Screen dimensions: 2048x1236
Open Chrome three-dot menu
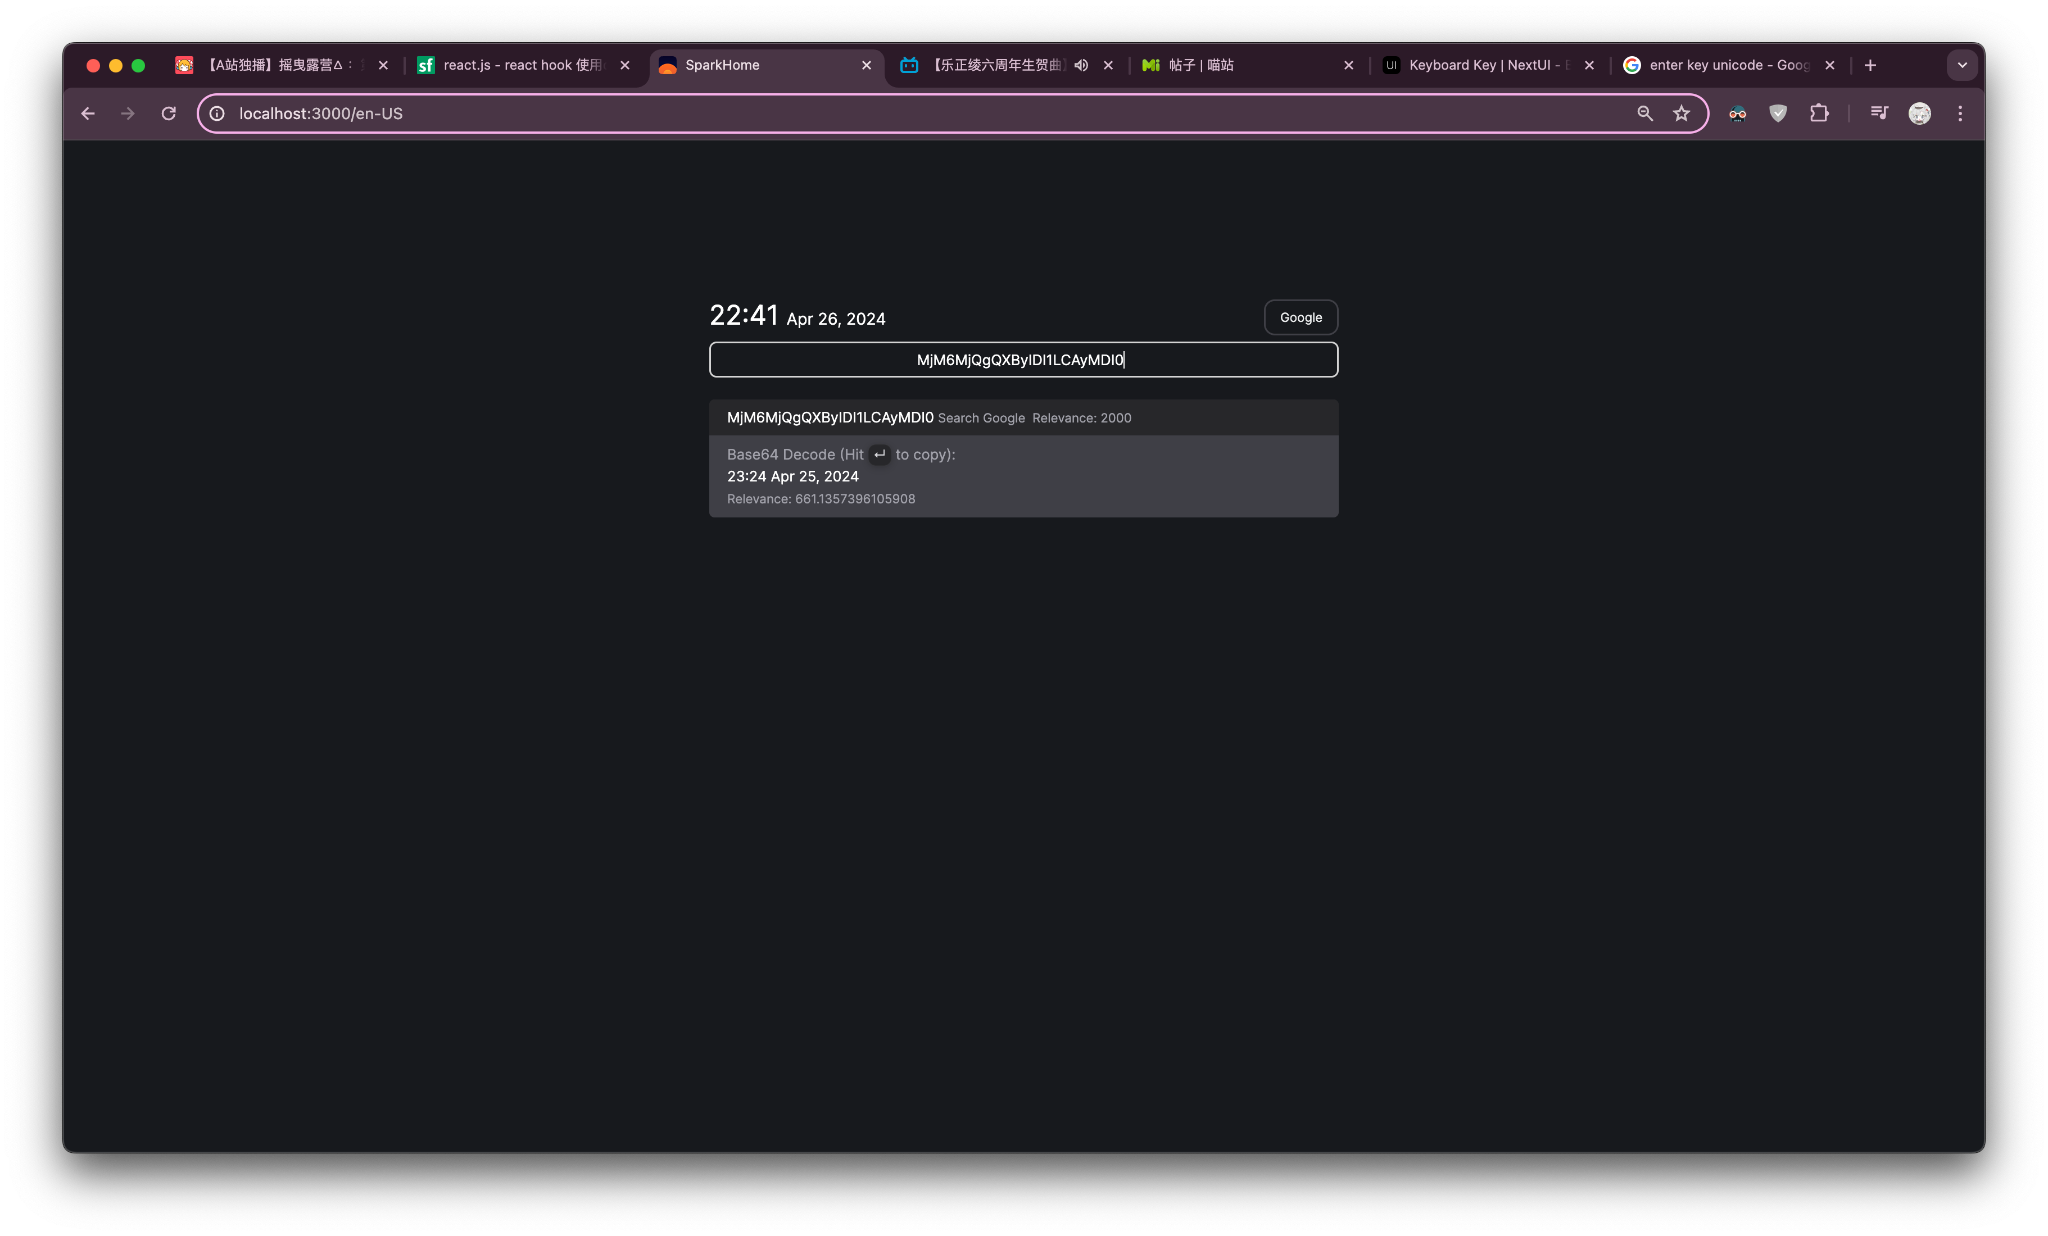pos(1960,114)
